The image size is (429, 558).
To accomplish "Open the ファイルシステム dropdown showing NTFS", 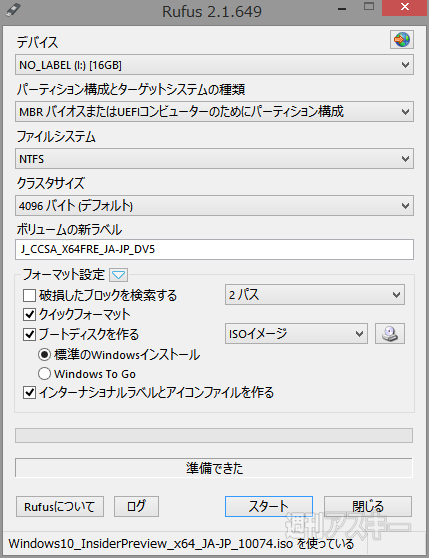I will 214,159.
